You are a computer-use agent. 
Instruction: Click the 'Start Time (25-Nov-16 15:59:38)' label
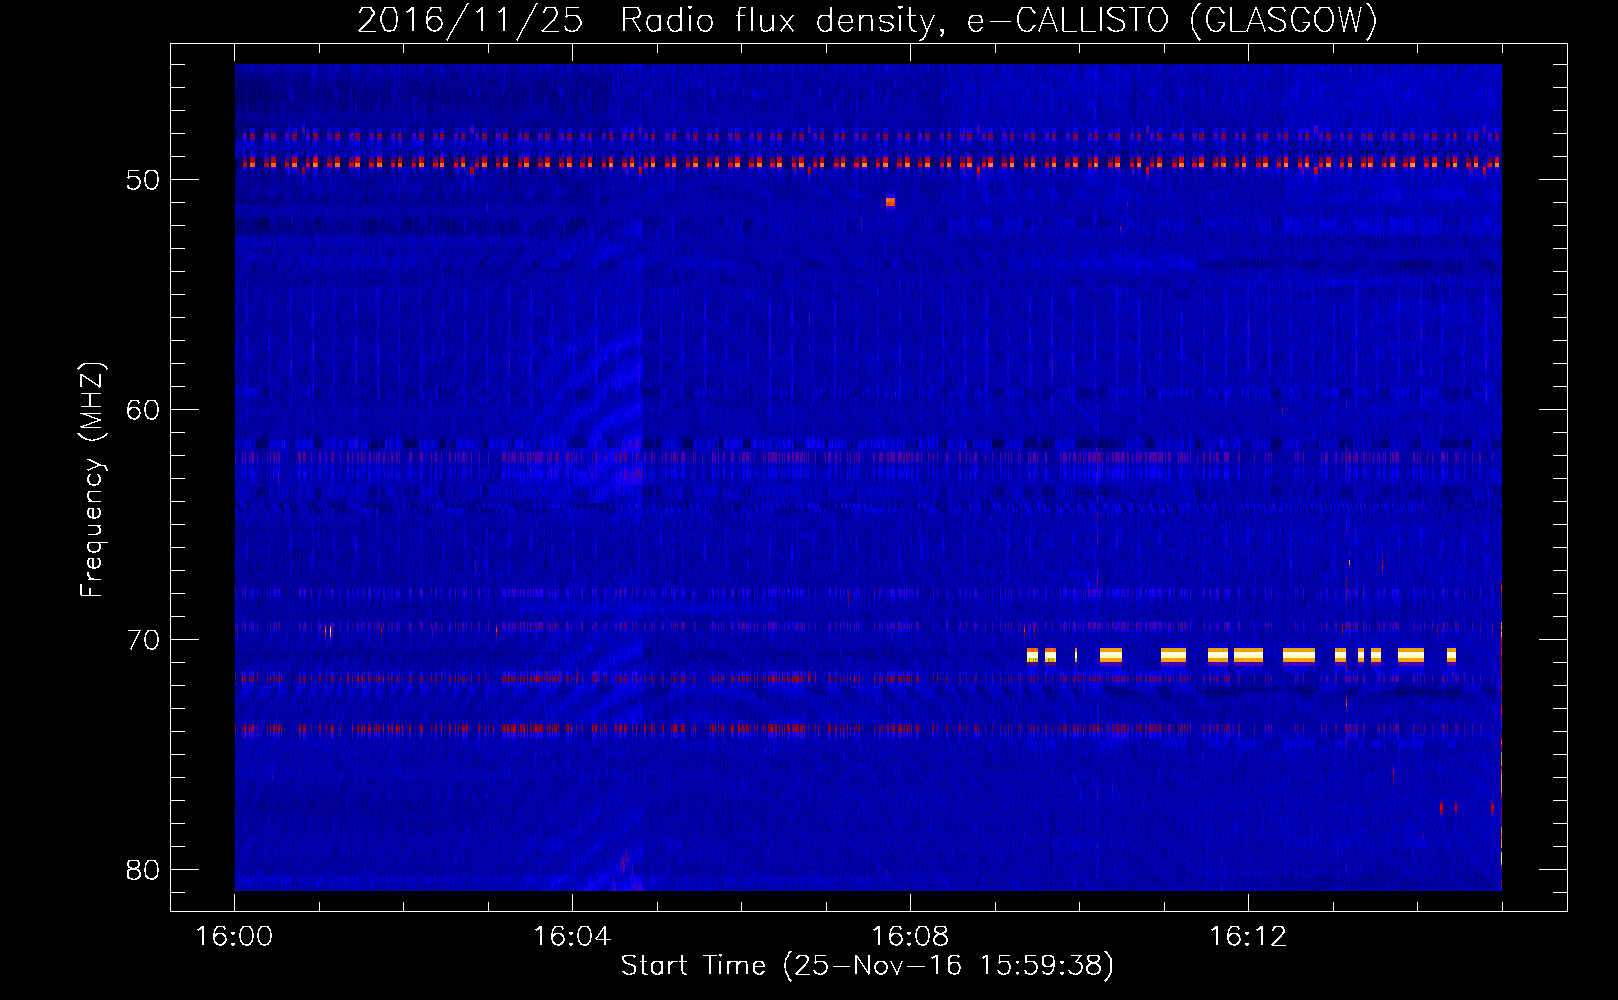coord(867,966)
